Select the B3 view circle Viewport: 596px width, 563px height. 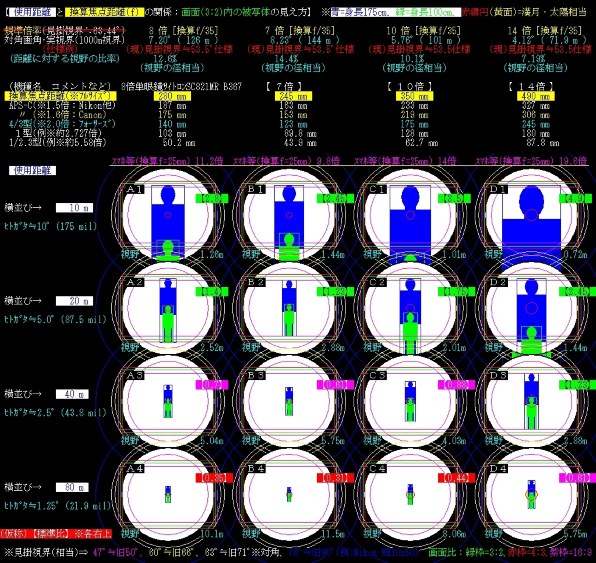click(x=289, y=400)
